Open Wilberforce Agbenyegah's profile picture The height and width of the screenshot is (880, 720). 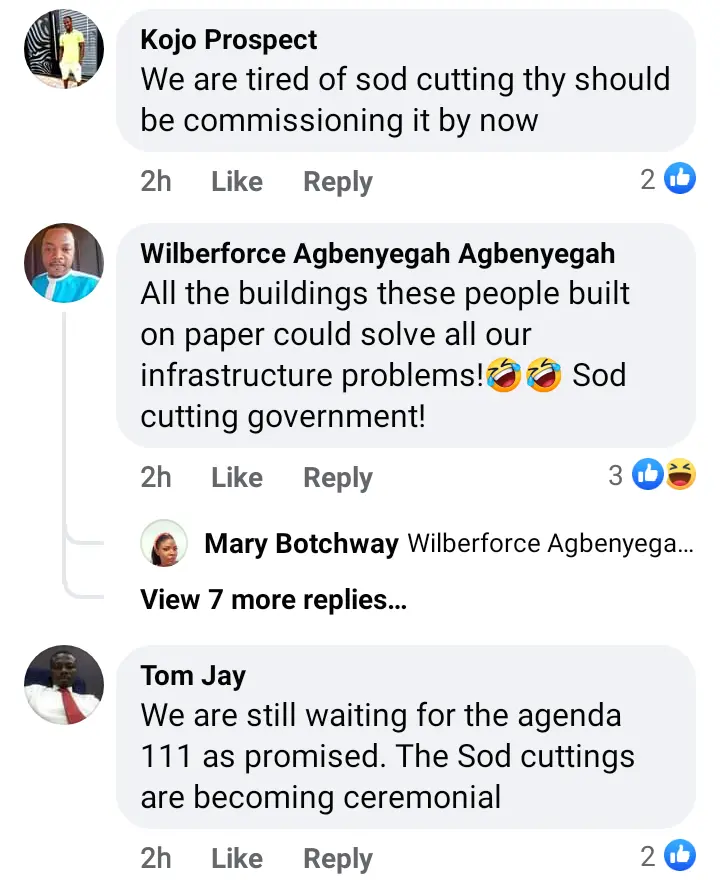click(x=64, y=263)
